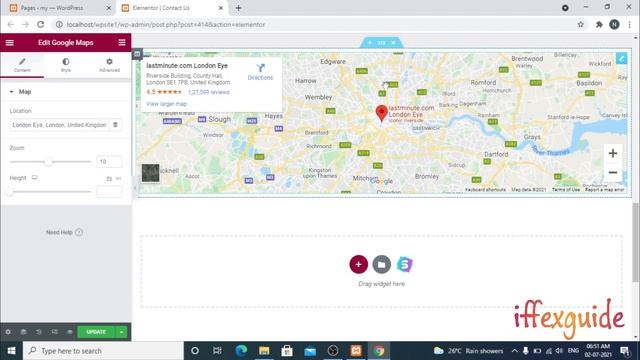This screenshot has width=640, height=360.
Task: Open Chrome profile N avatar
Action: (x=614, y=24)
